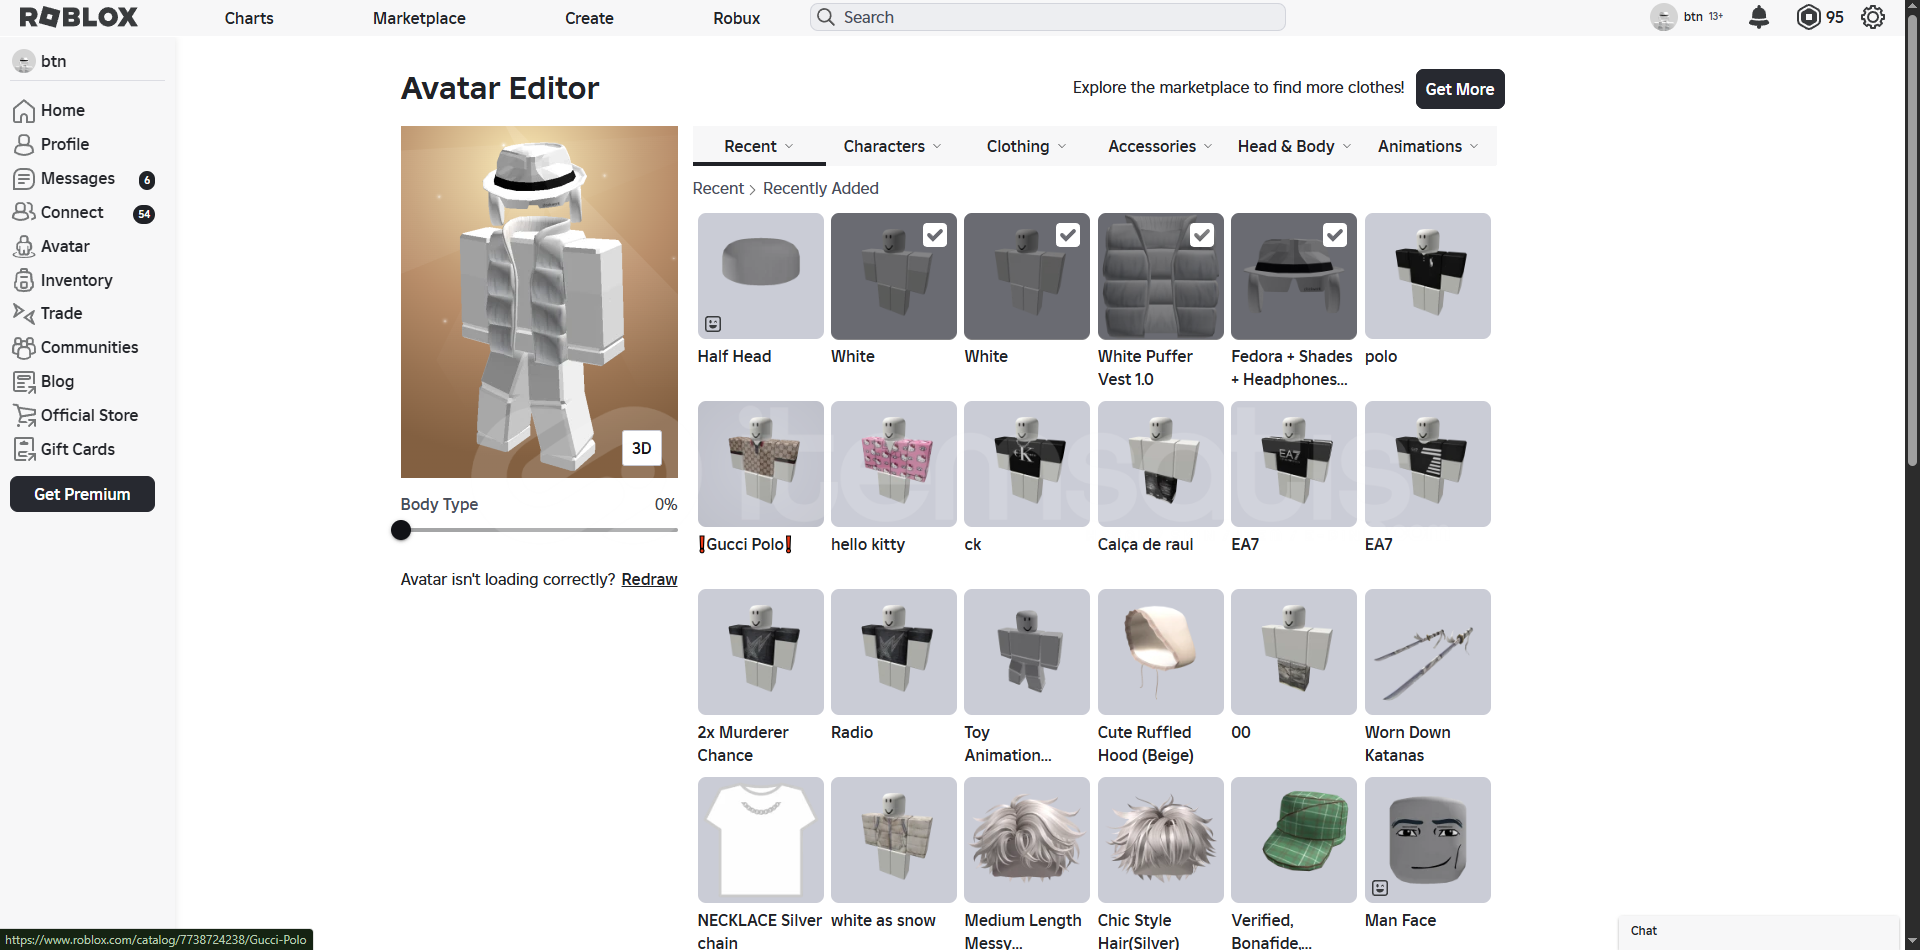
Task: Expand the Accessories dropdown
Action: coord(1160,146)
